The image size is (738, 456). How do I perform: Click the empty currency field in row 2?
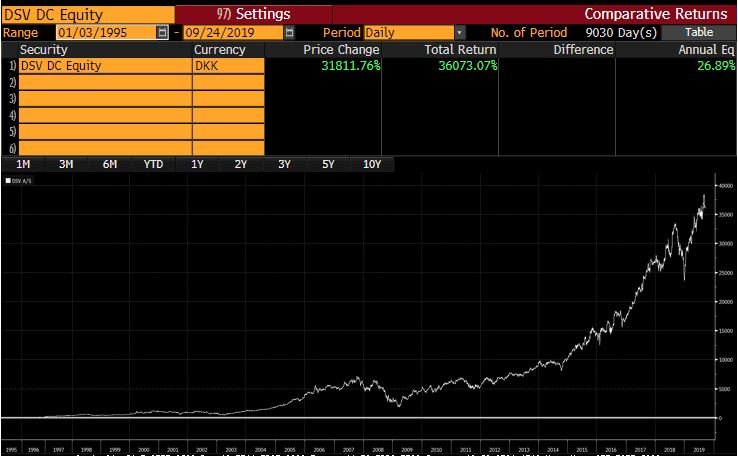pos(229,82)
